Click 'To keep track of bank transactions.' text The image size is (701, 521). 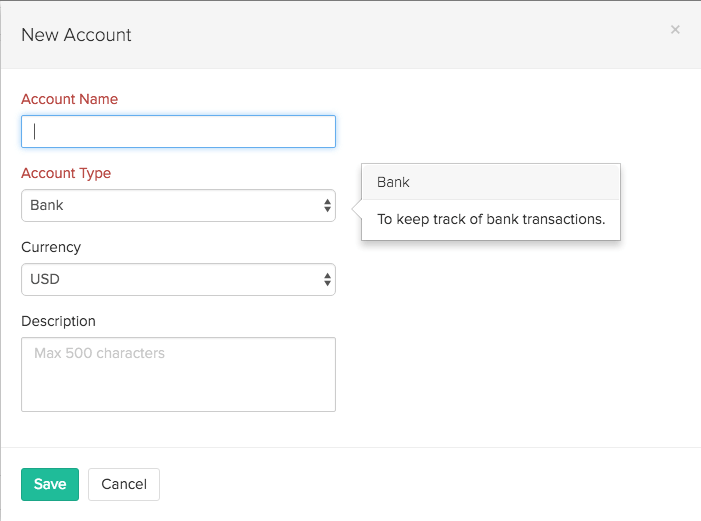click(491, 220)
